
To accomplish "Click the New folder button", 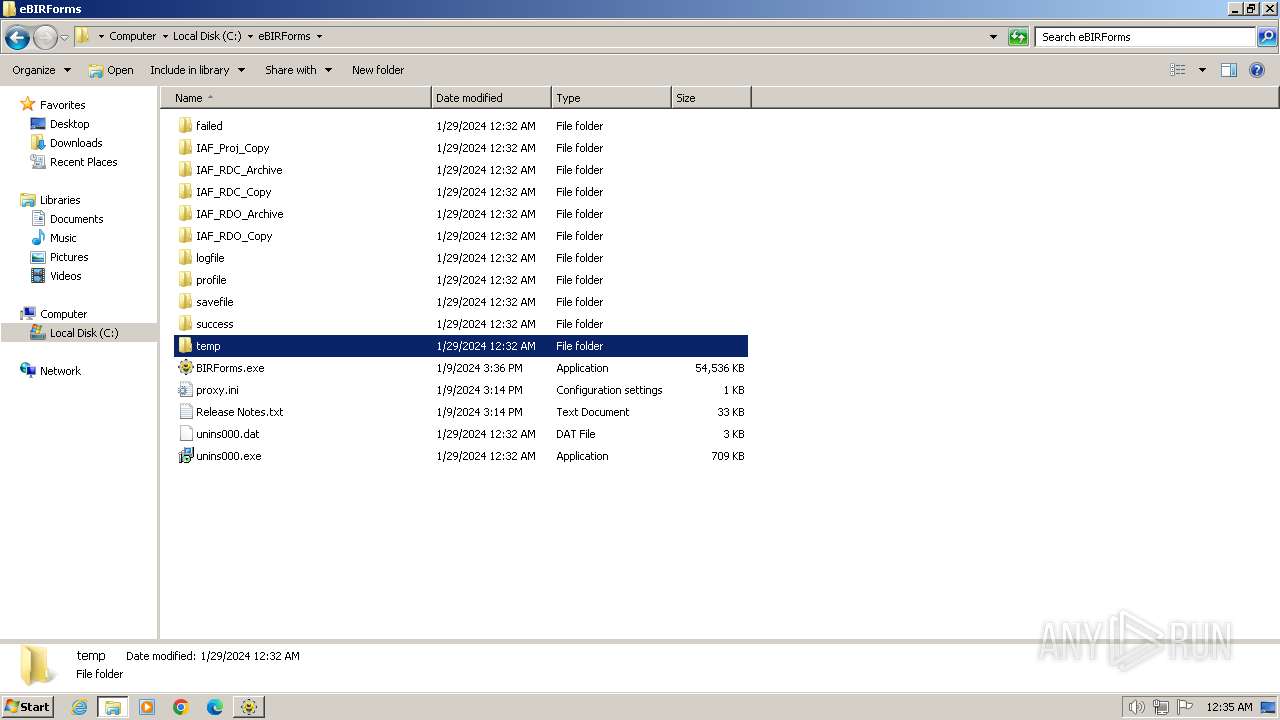I will point(378,70).
